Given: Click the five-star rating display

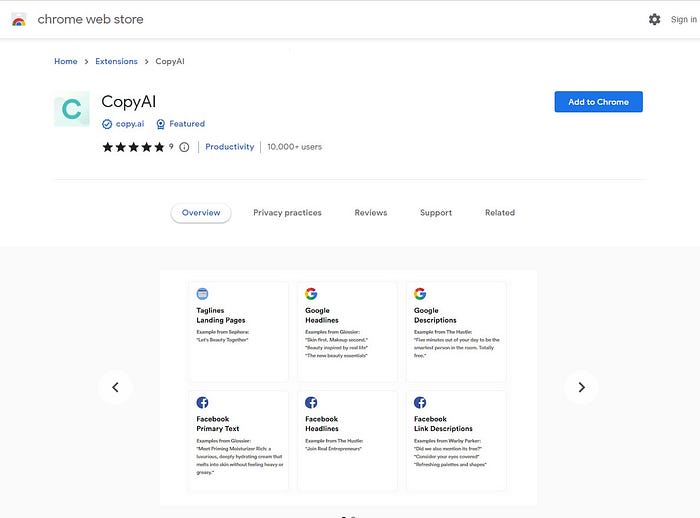Looking at the screenshot, I should (x=133, y=147).
